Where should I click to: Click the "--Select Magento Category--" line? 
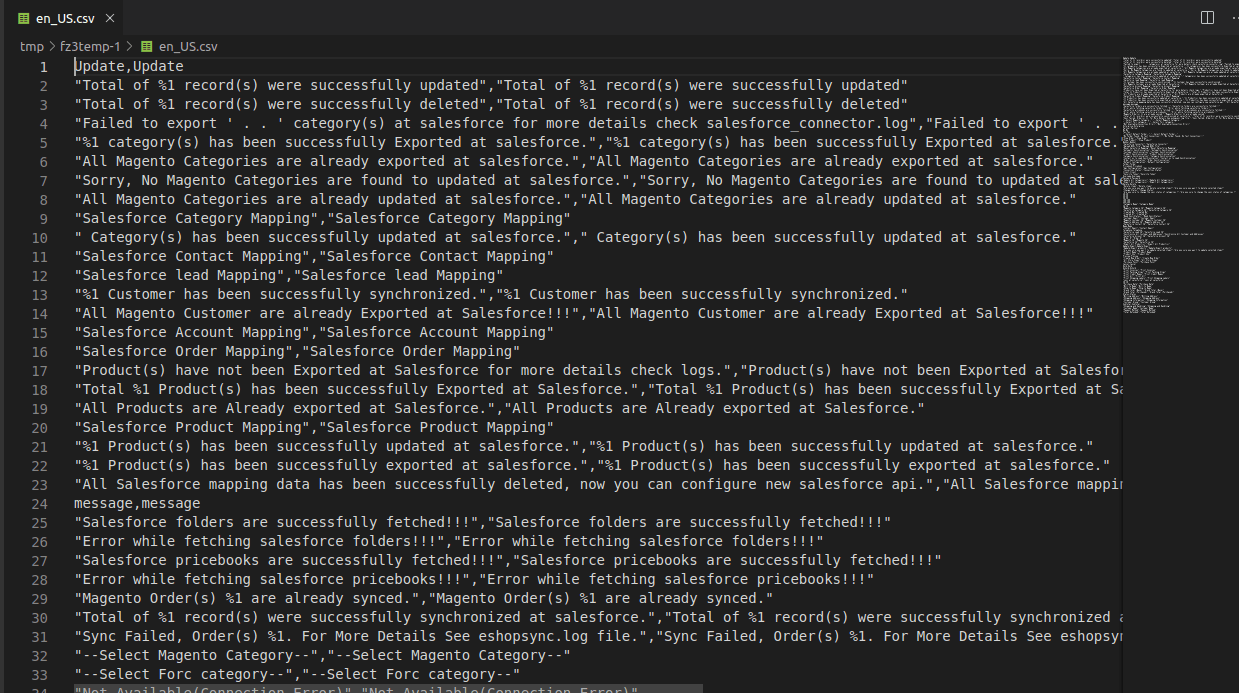point(322,656)
